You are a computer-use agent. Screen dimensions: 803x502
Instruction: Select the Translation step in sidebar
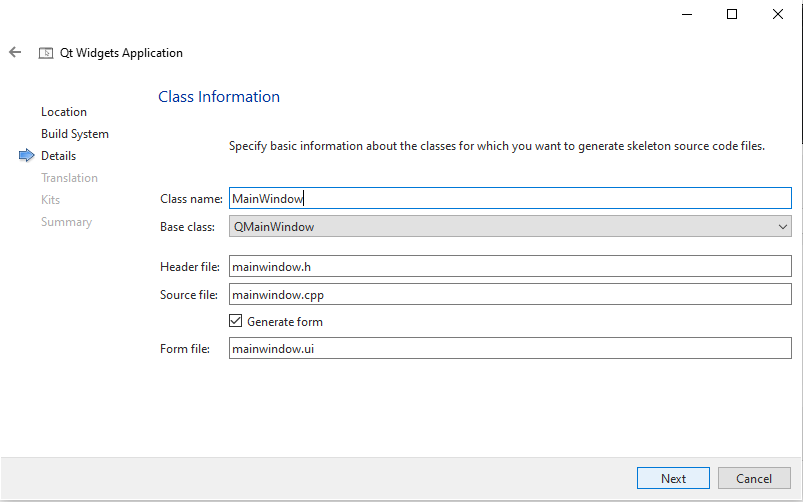tap(69, 178)
